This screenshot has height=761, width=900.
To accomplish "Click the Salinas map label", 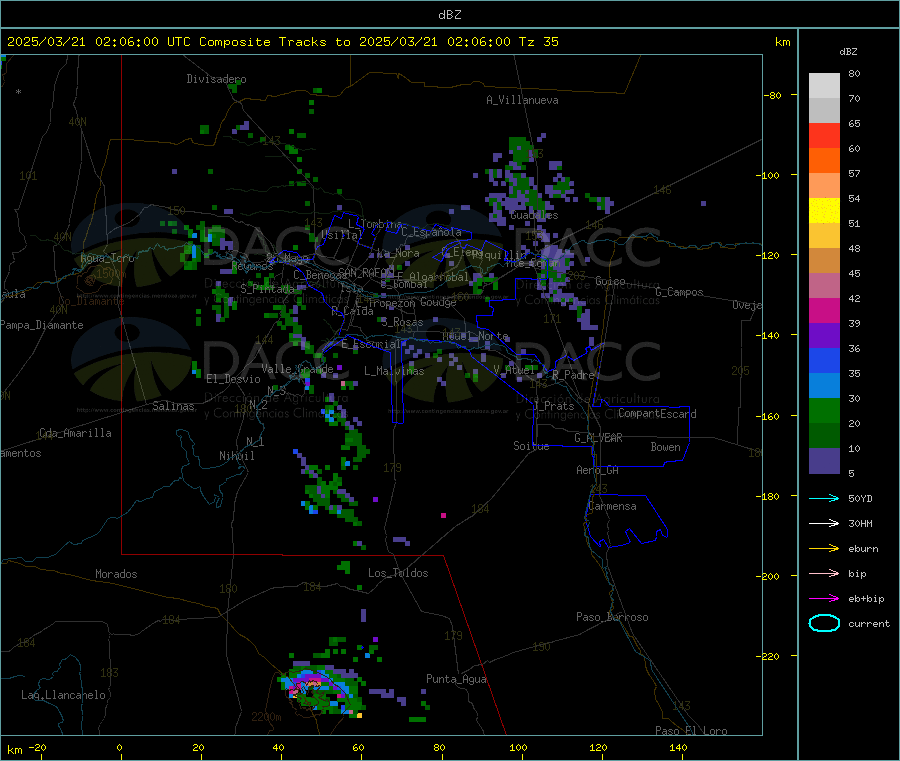I will (x=173, y=406).
